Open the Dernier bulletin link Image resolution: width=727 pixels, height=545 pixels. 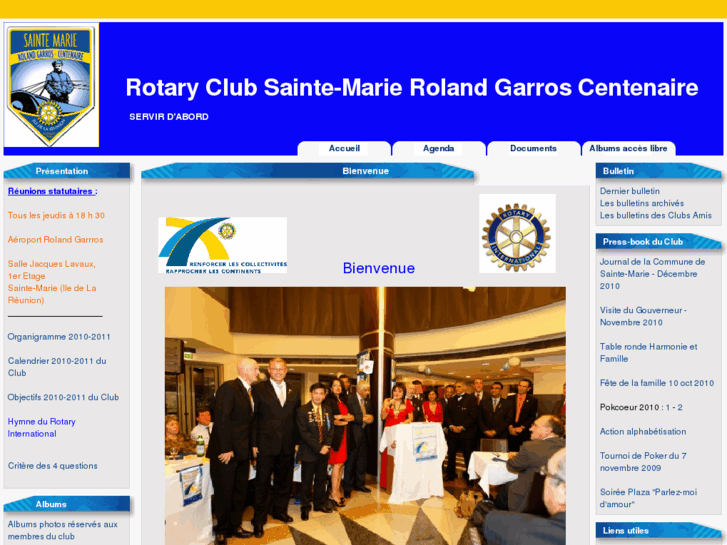[630, 191]
